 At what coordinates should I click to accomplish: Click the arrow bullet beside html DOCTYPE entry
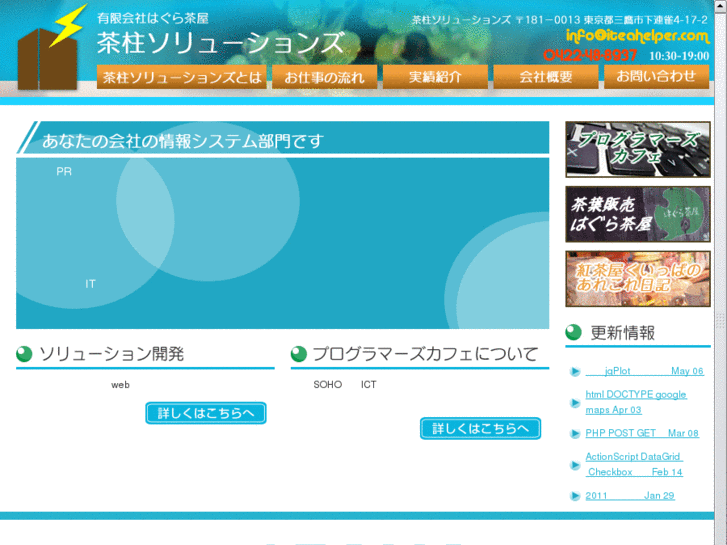(575, 403)
